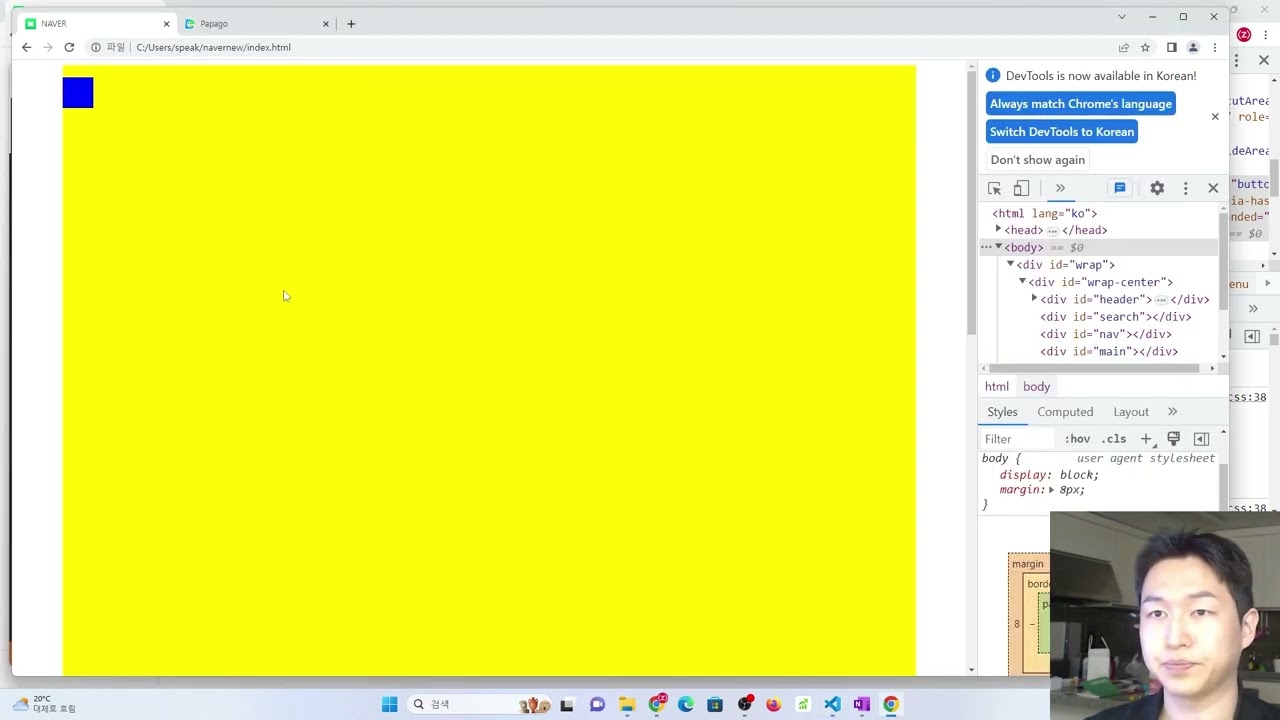The height and width of the screenshot is (720, 1280).
Task: Click the blue square on the page
Action: (78, 93)
